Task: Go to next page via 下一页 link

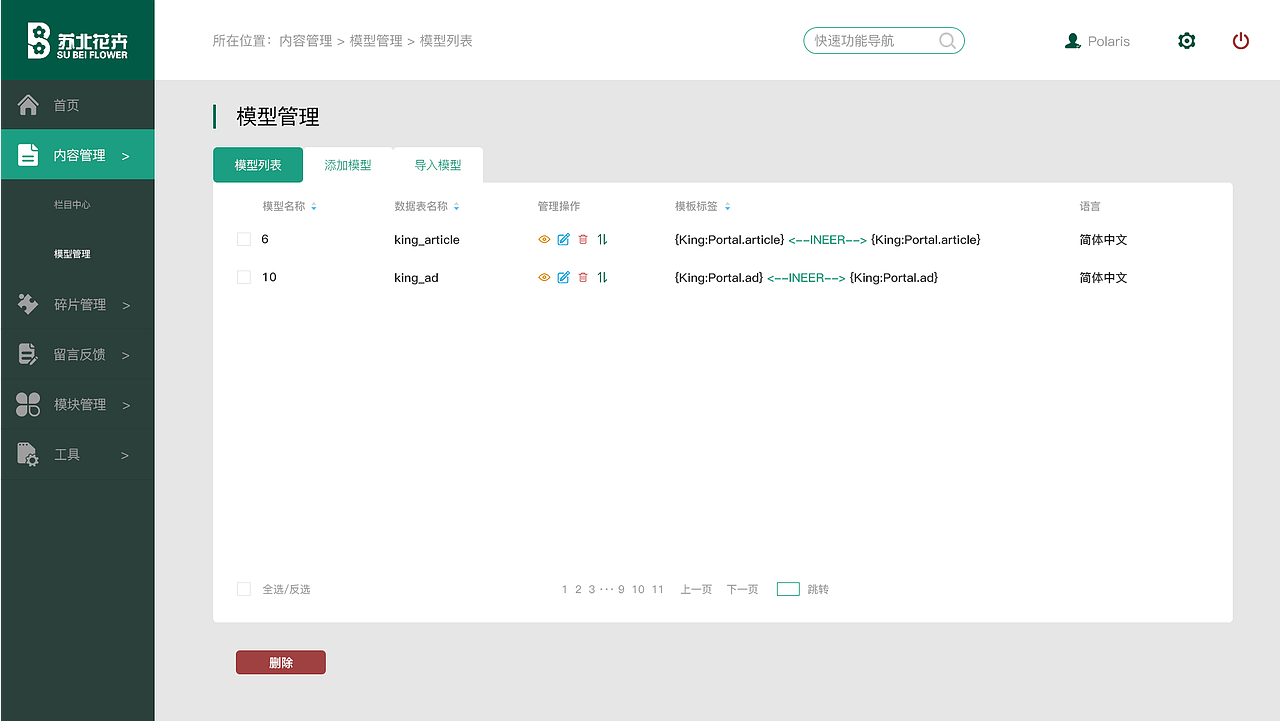Action: 742,589
